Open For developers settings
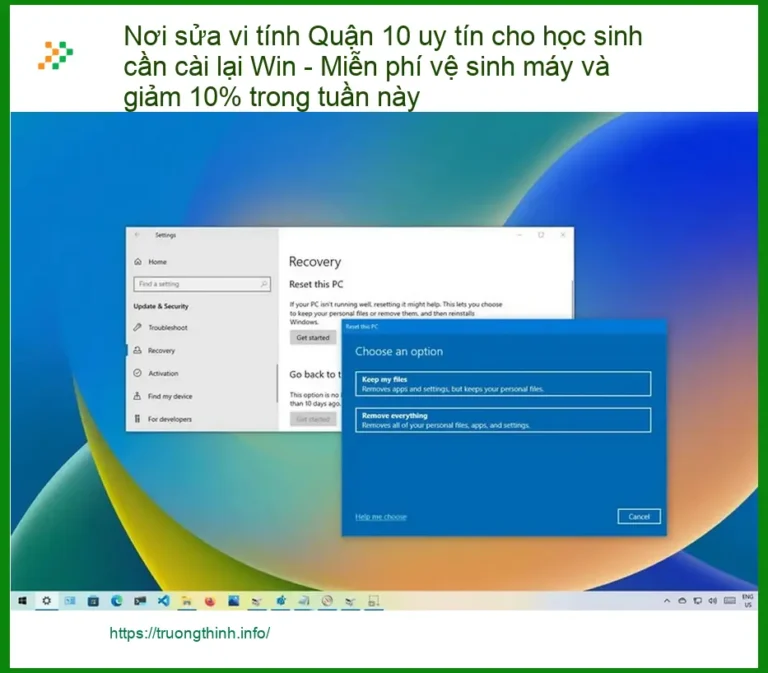 click(169, 419)
